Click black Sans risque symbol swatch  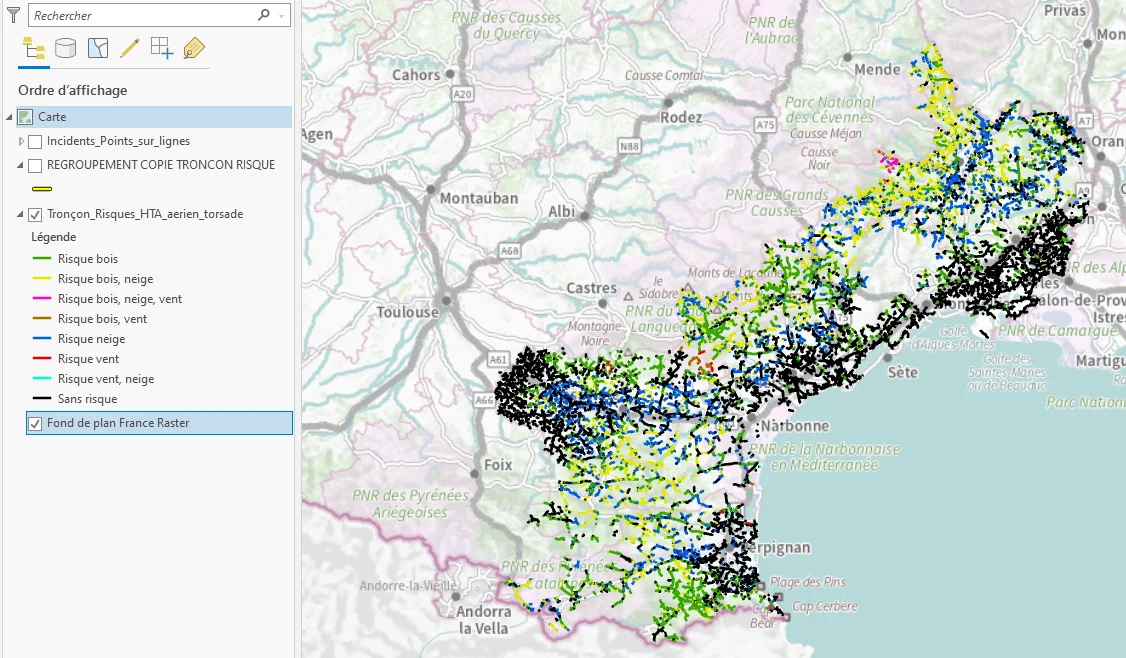coord(42,399)
